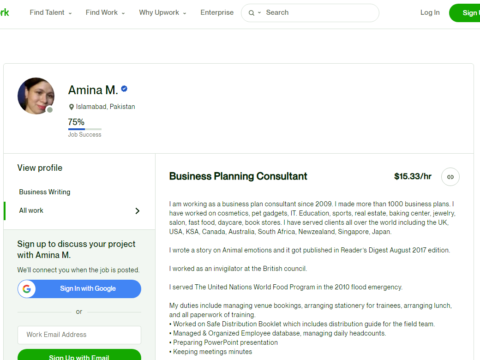Click the online status dot on avatar
The height and width of the screenshot is (360, 480).
point(50,110)
